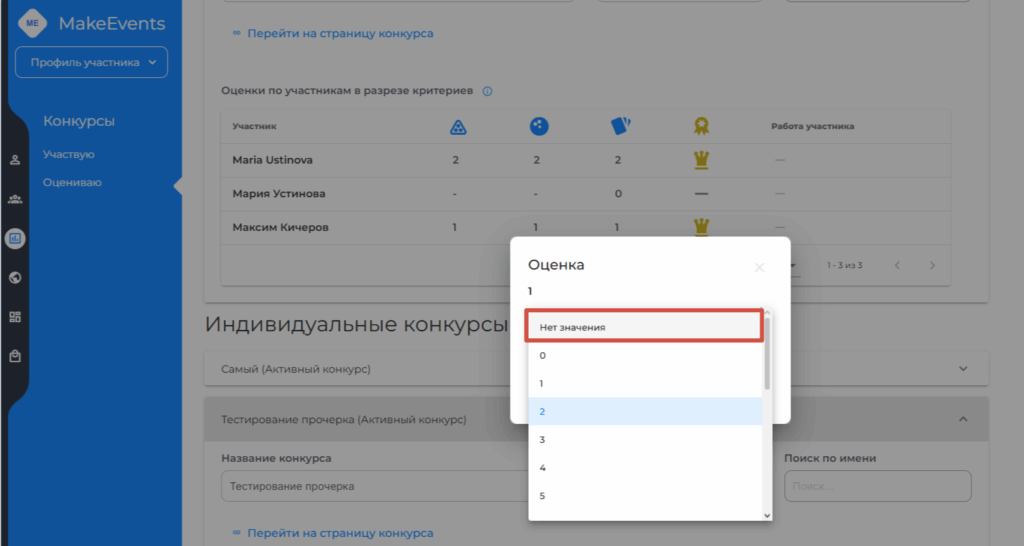Click the group of people sidebar icon

(x=15, y=199)
